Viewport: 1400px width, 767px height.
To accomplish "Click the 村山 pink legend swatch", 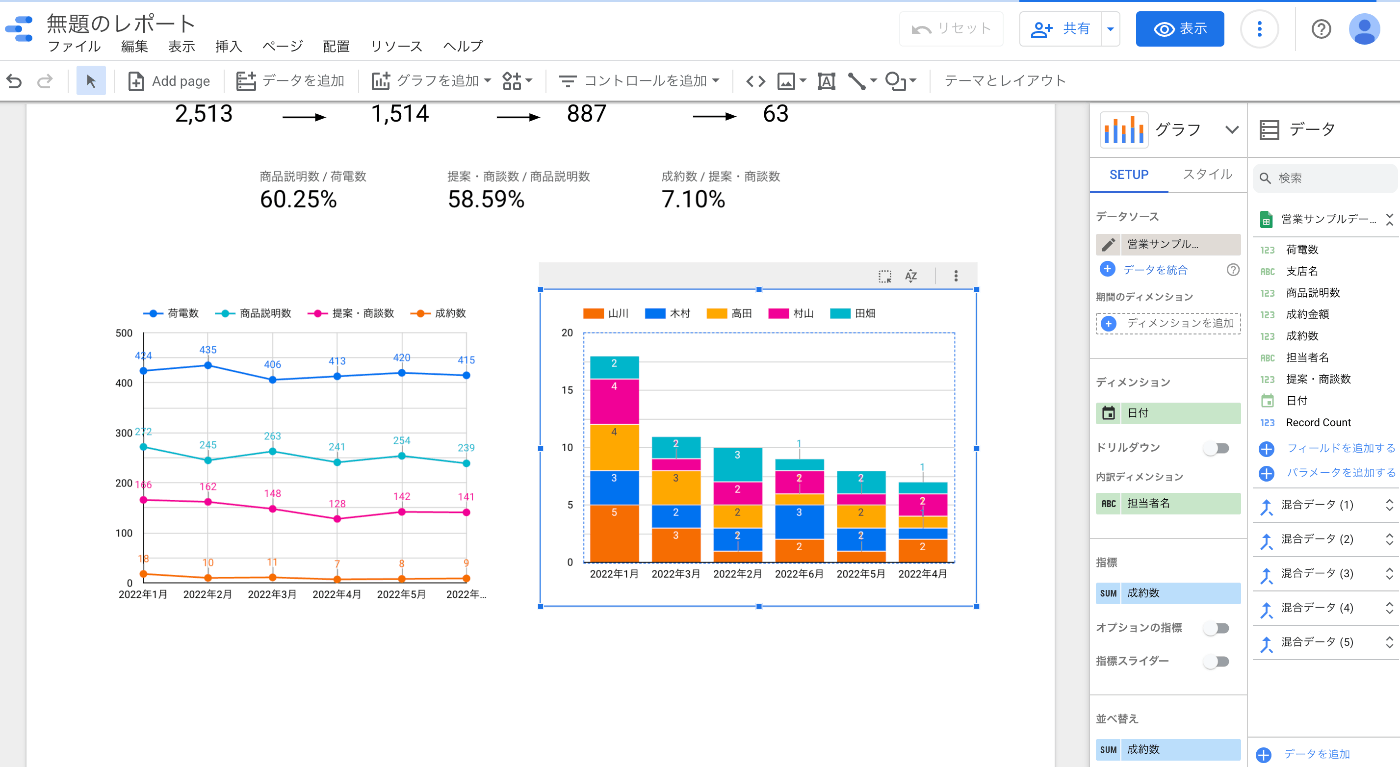I will [x=778, y=314].
